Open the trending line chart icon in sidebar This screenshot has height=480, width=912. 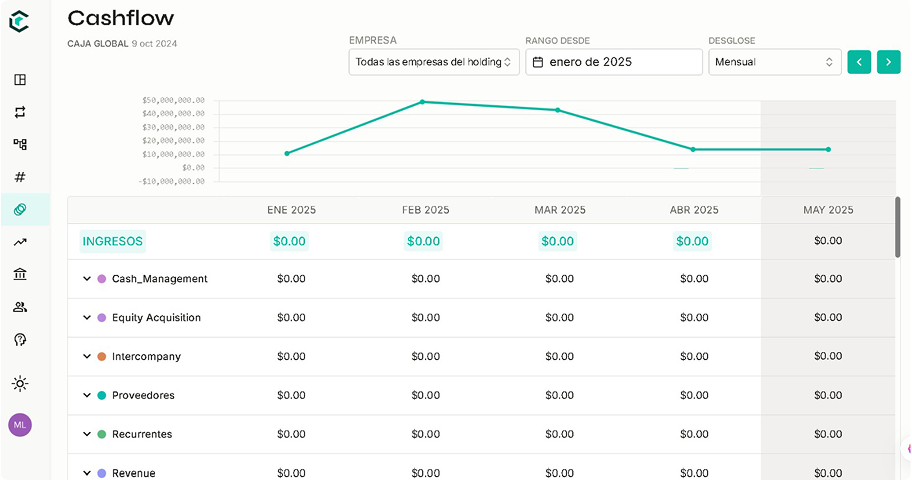[20, 242]
